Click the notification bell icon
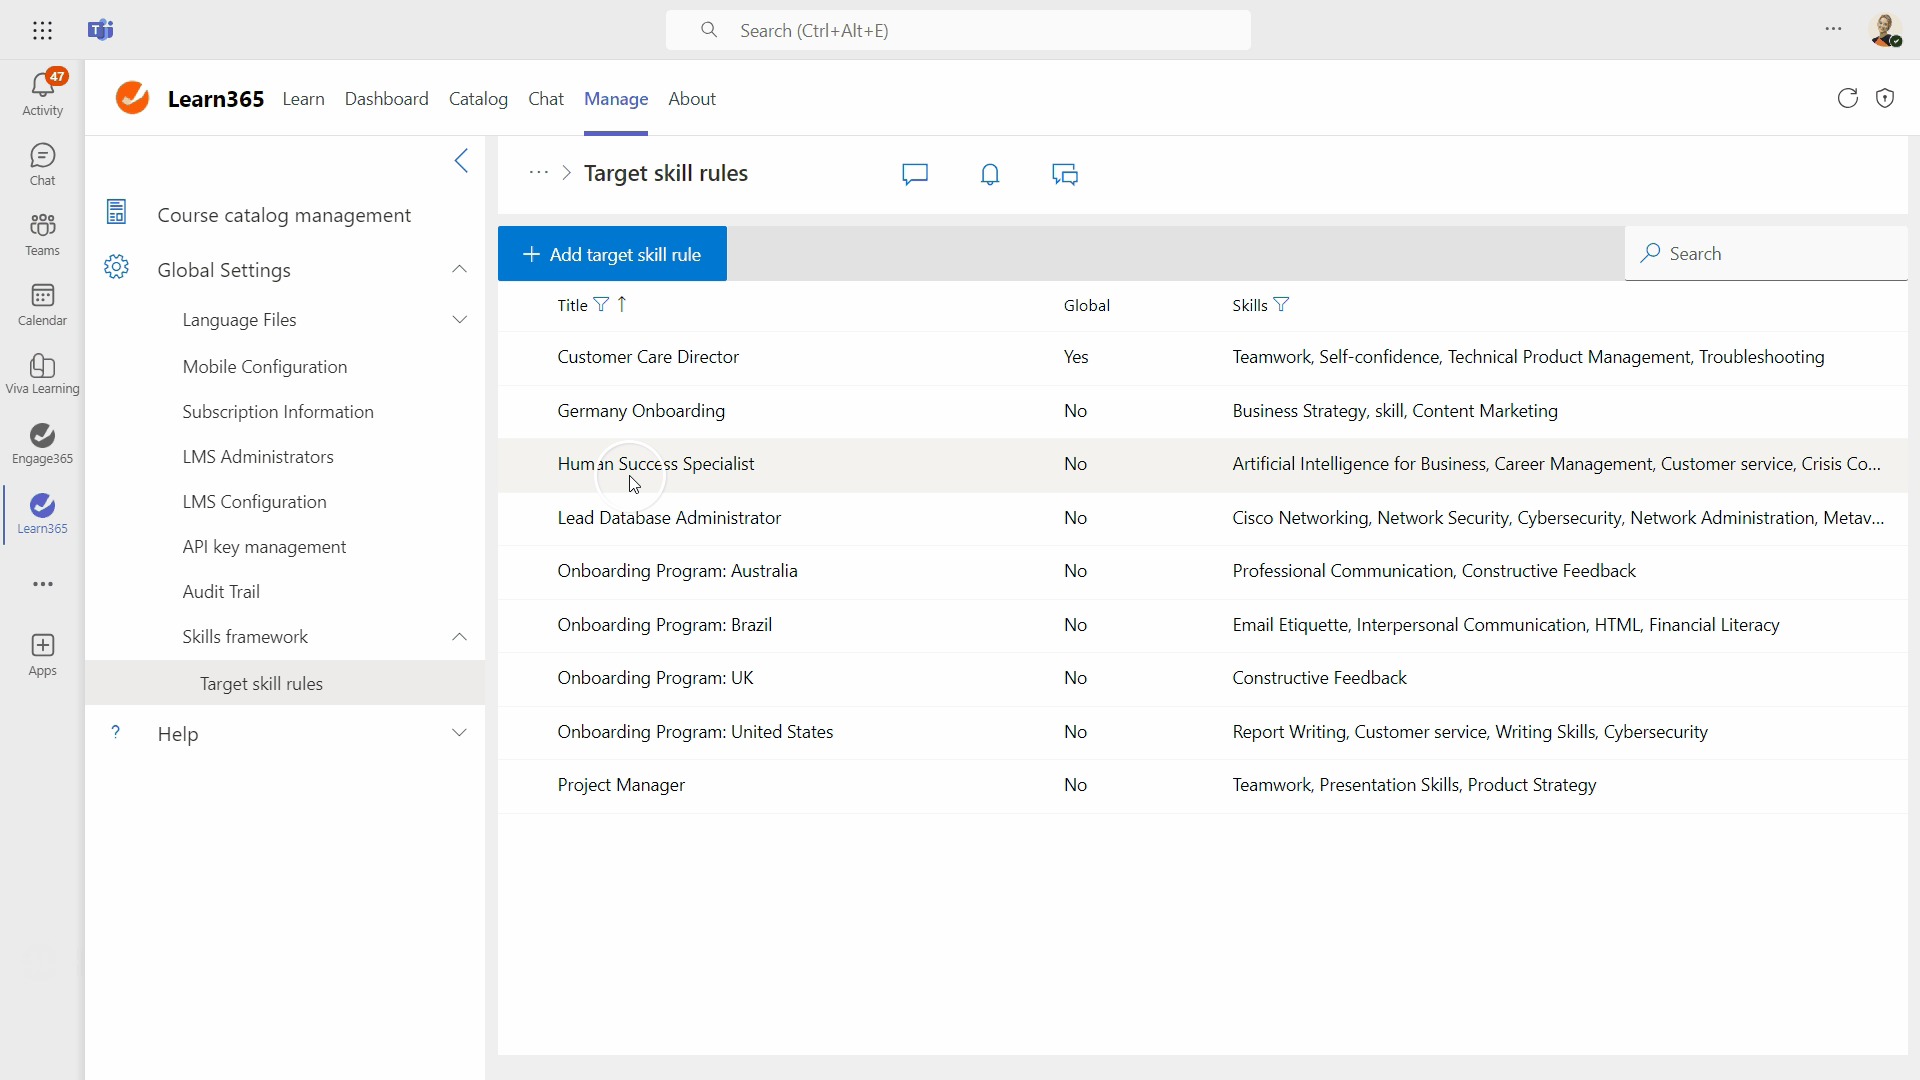The width and height of the screenshot is (1920, 1080). point(990,174)
